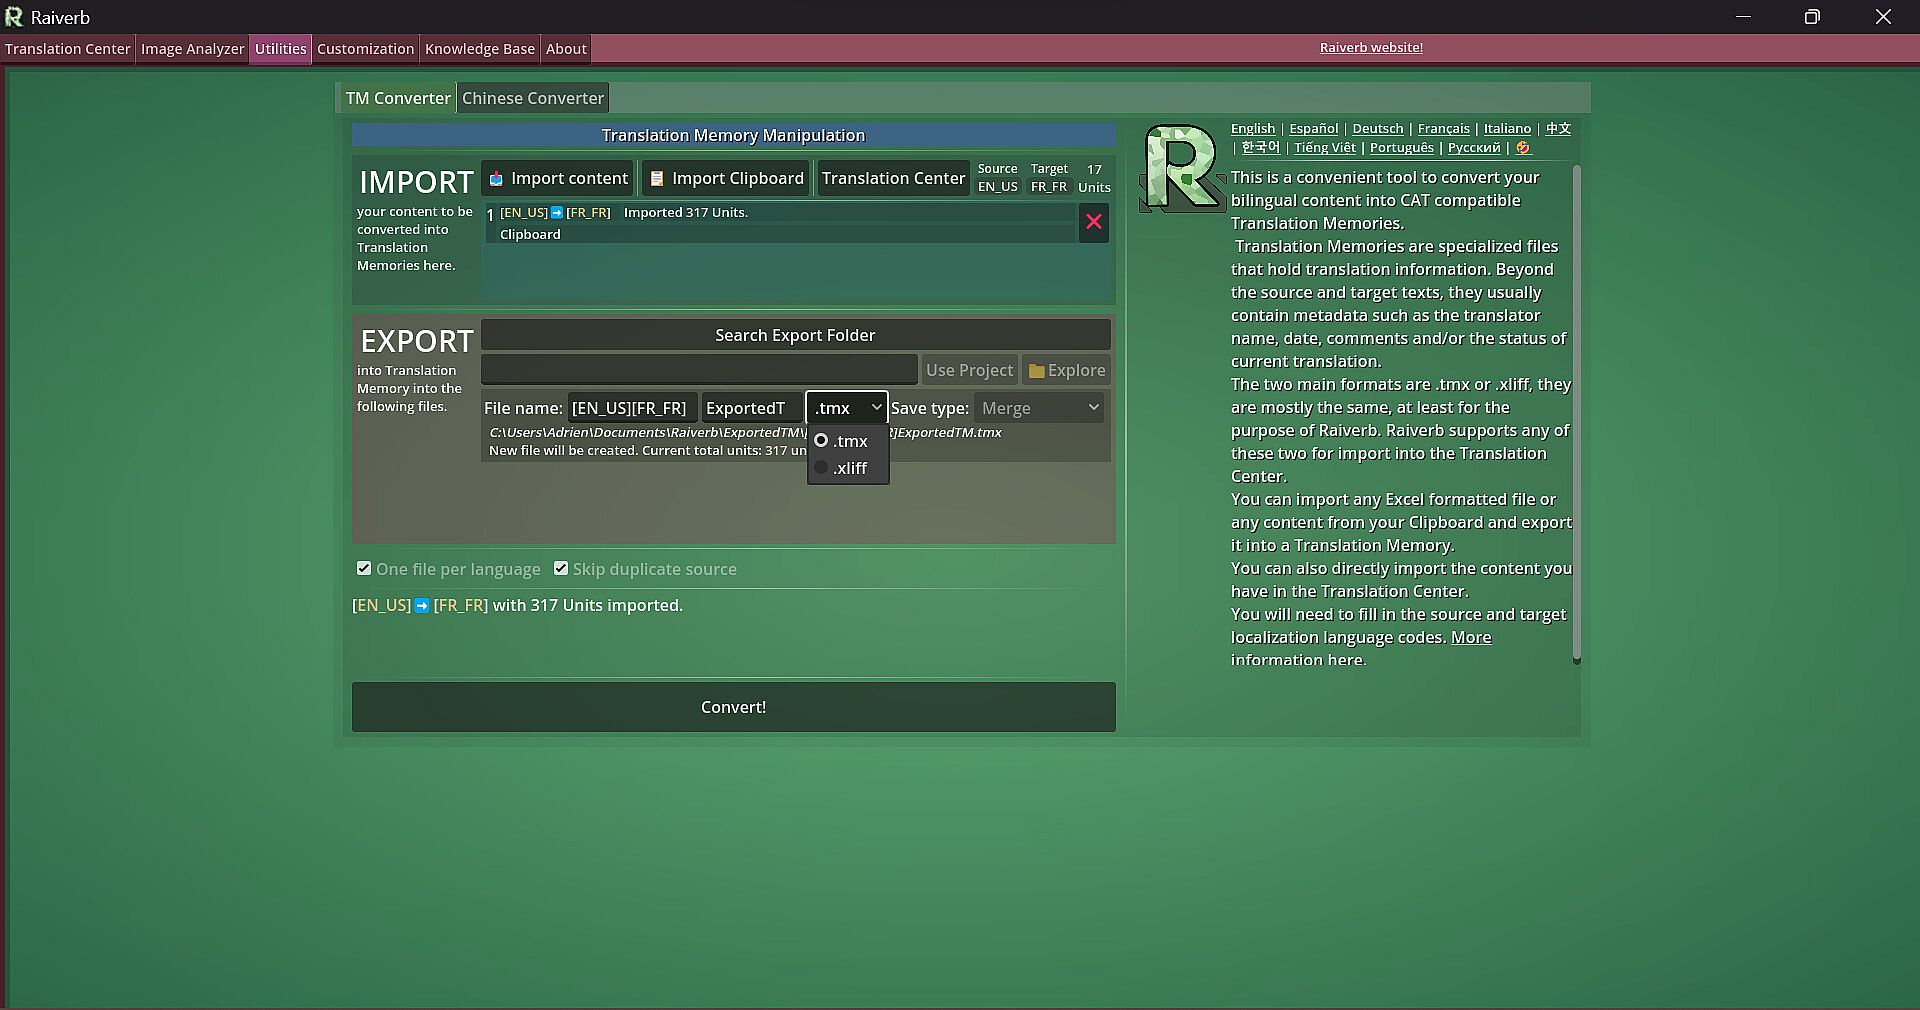This screenshot has height=1010, width=1920.
Task: Collapse the .tmx file format dropdown
Action: 847,408
